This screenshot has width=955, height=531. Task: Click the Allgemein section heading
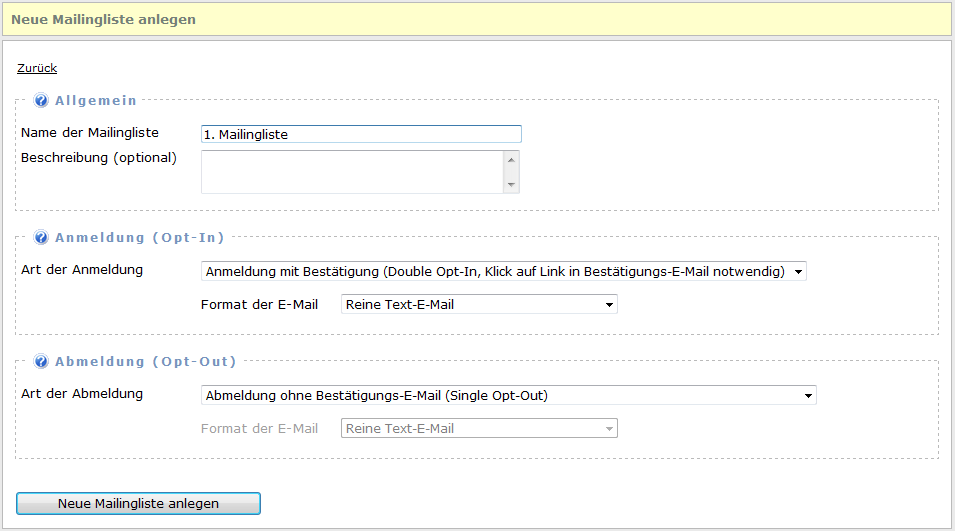coord(96,101)
